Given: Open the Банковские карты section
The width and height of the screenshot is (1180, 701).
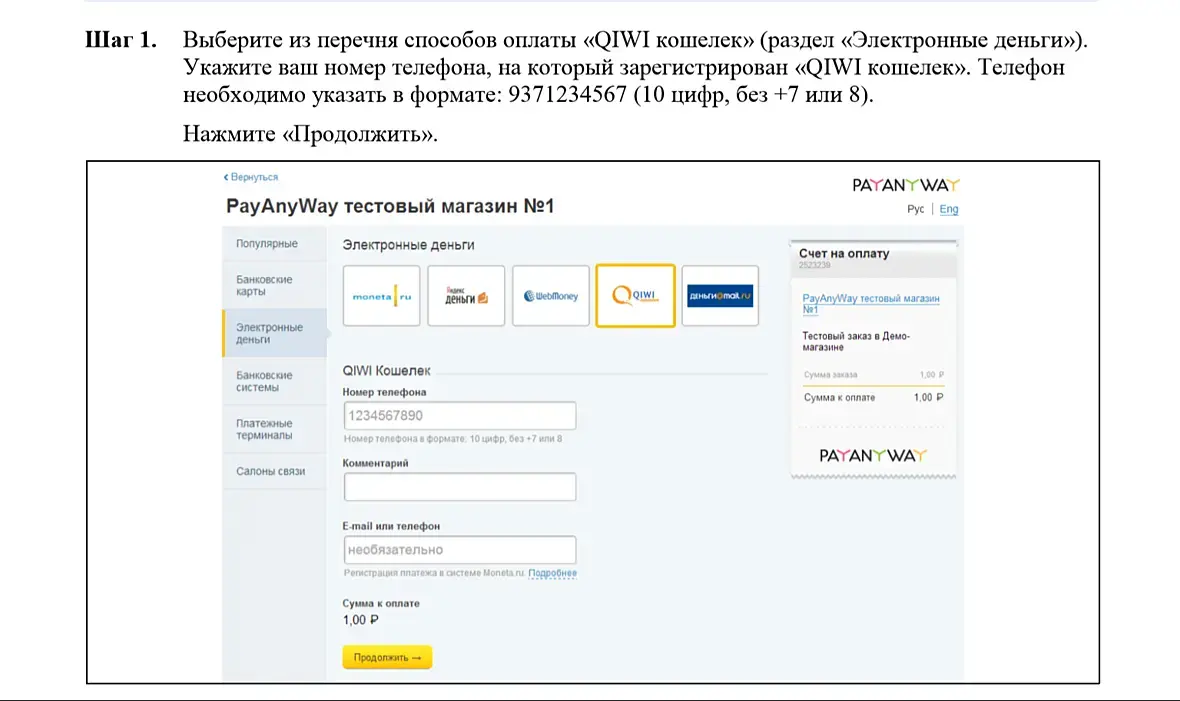Looking at the screenshot, I should 275,285.
